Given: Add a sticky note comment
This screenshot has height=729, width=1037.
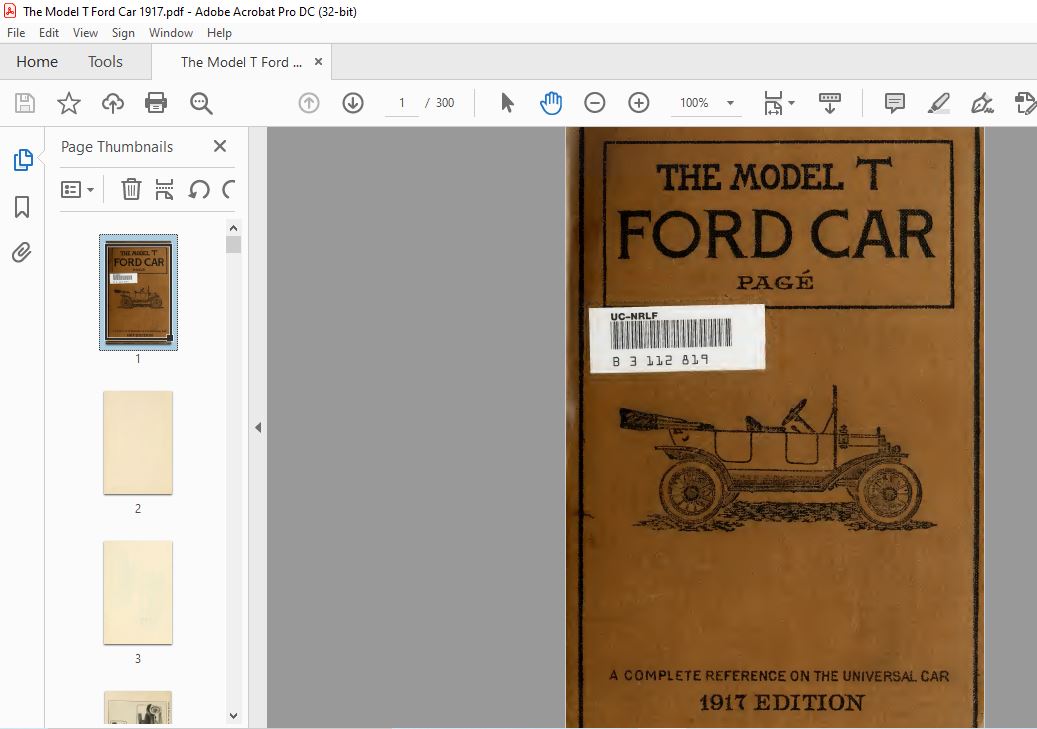Looking at the screenshot, I should tap(895, 103).
